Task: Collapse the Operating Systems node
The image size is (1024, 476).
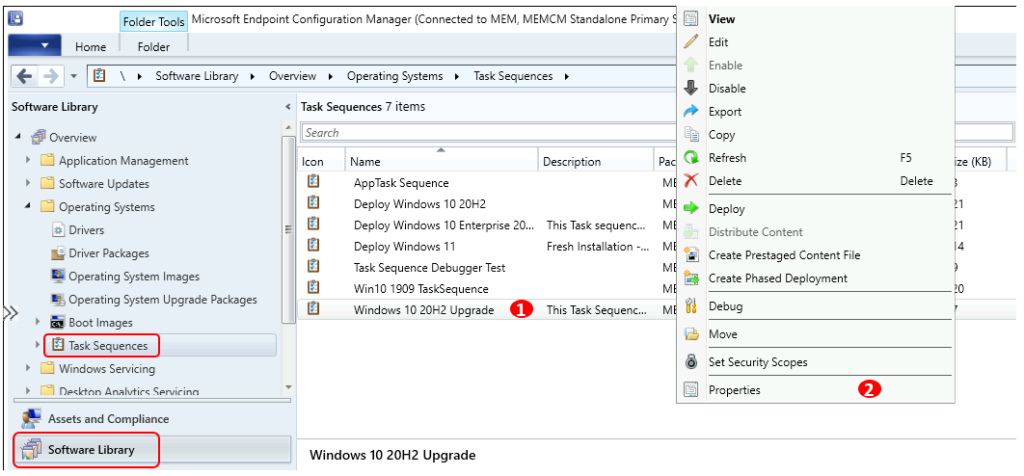Action: coord(28,206)
